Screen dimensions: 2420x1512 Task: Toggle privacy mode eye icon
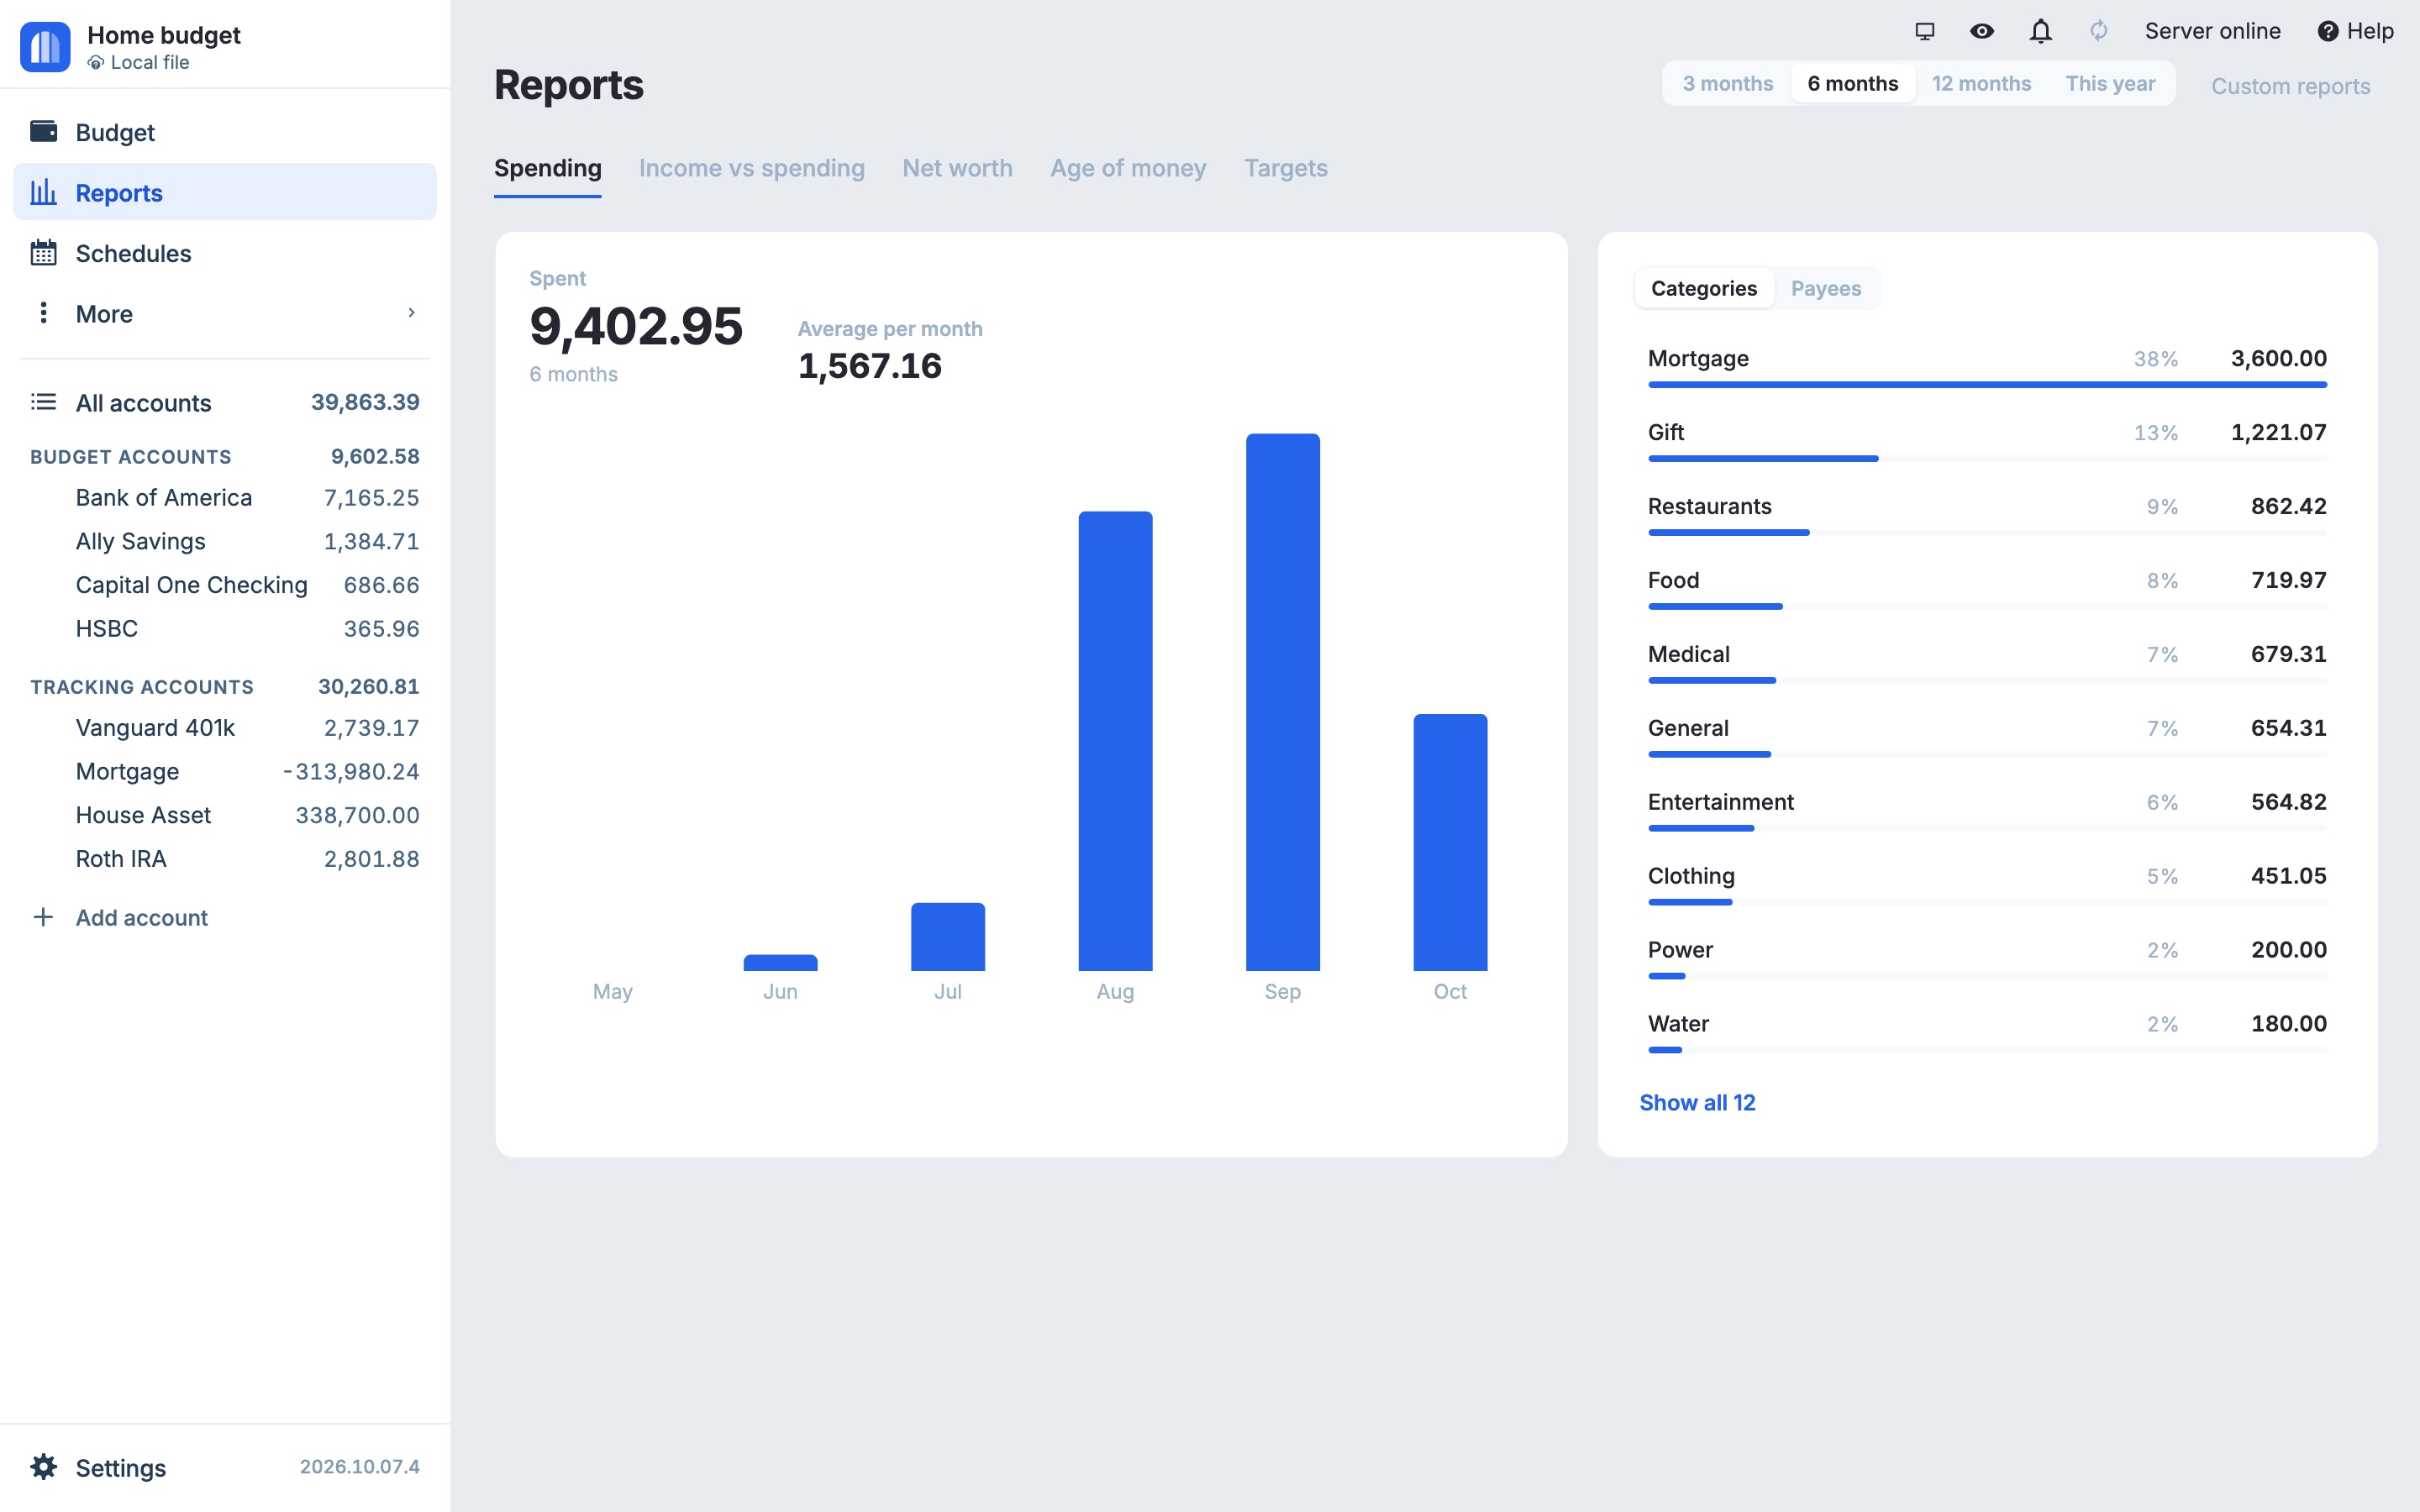[x=1982, y=31]
